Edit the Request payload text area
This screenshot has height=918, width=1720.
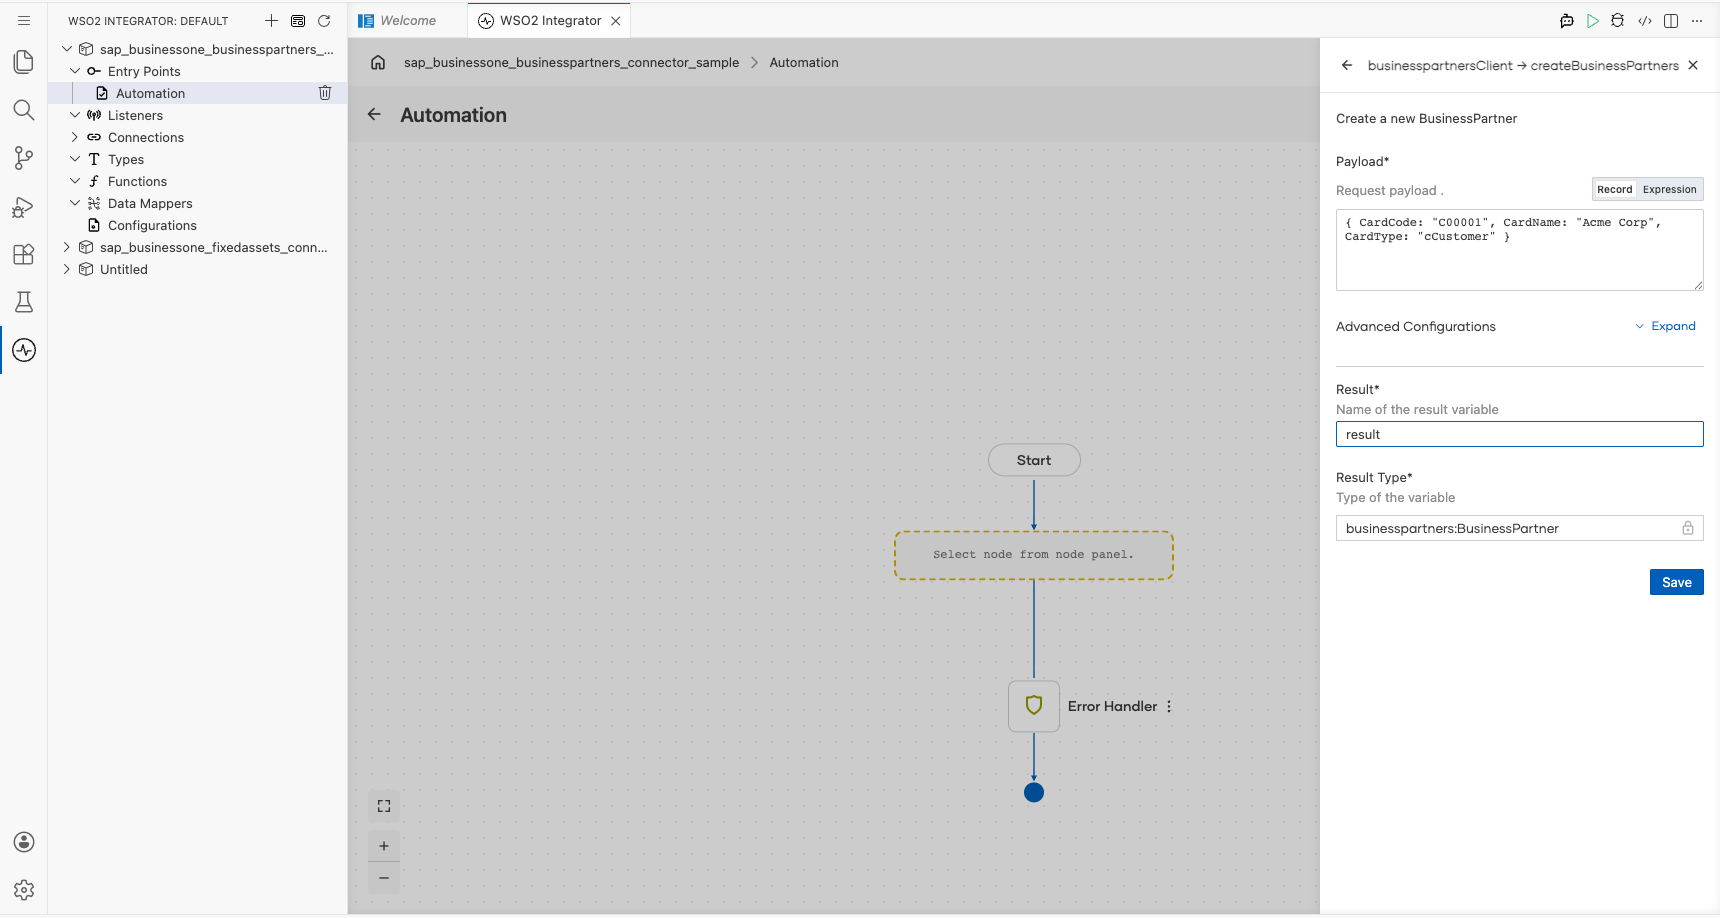coord(1519,250)
